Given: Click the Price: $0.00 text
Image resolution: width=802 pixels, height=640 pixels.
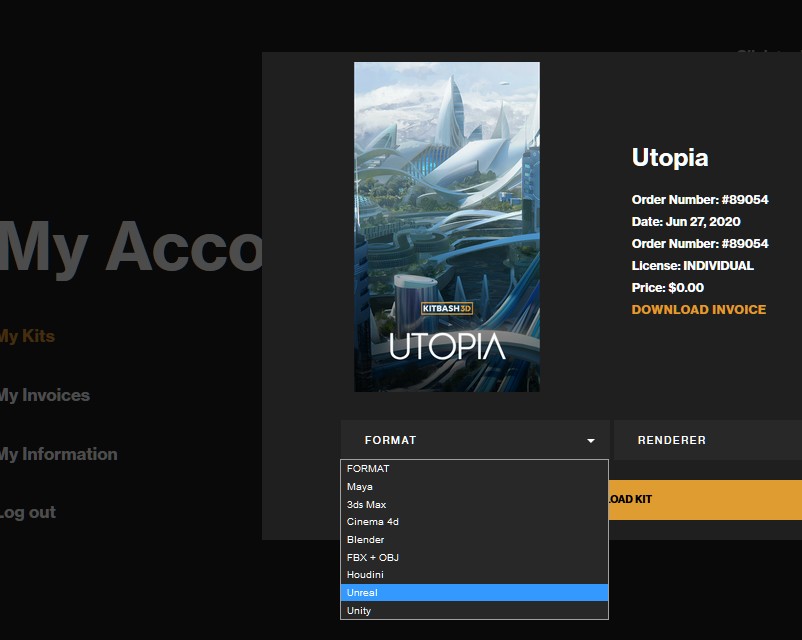Looking at the screenshot, I should tap(667, 288).
